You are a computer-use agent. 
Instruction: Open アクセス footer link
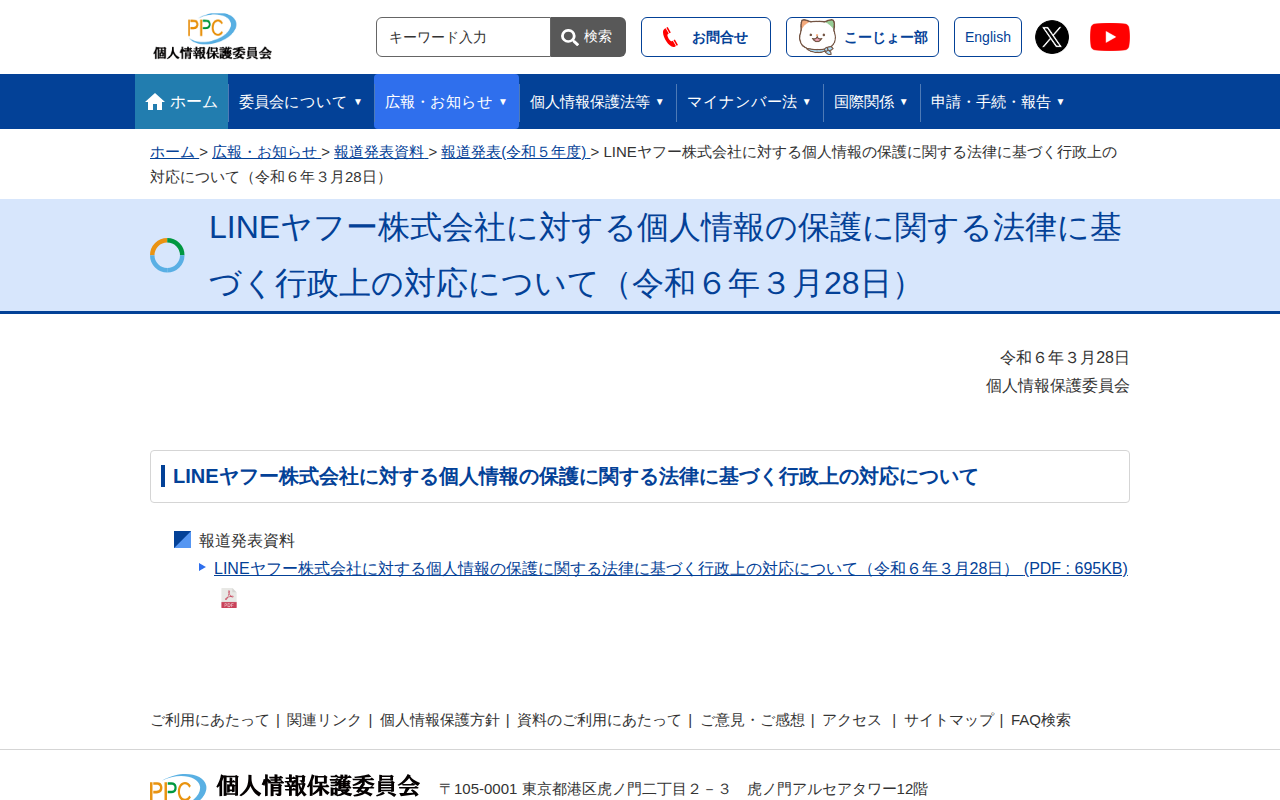pos(852,720)
